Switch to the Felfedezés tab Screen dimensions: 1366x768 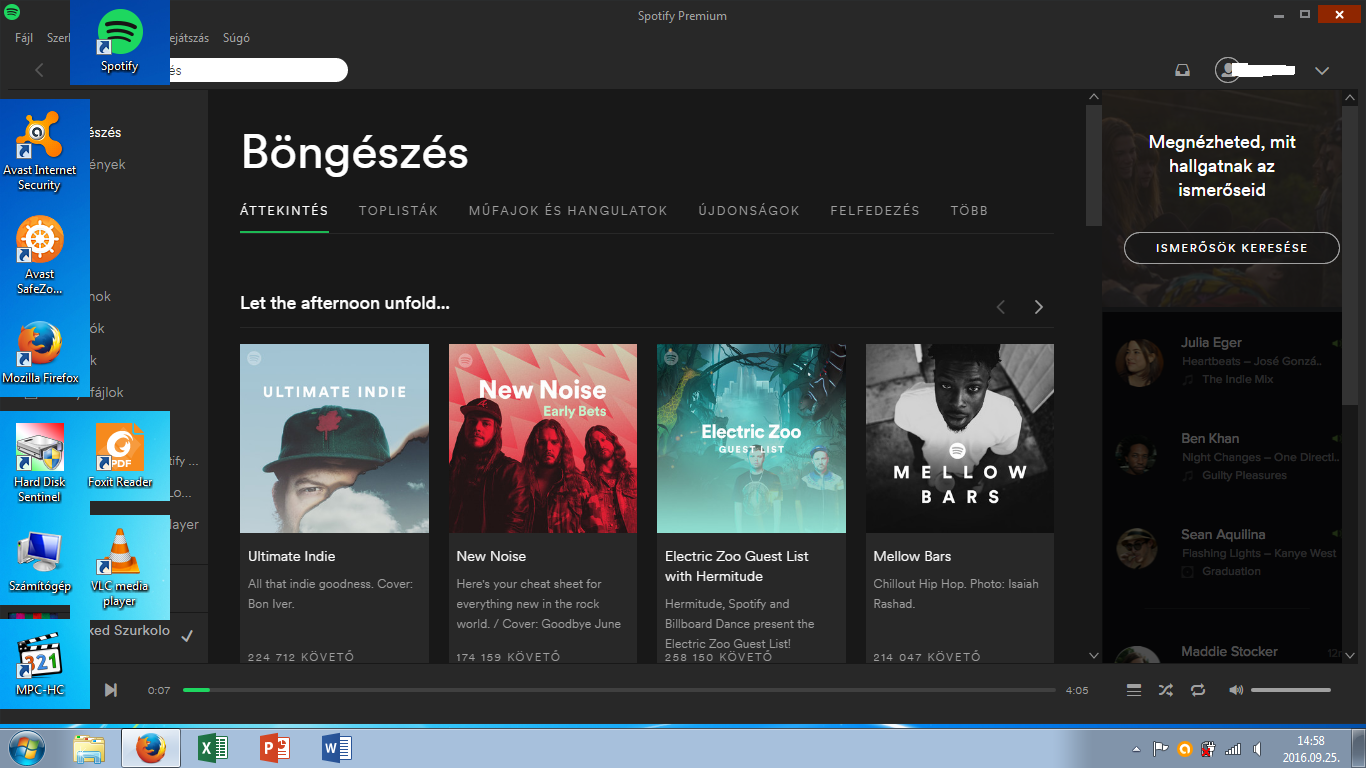pos(875,211)
